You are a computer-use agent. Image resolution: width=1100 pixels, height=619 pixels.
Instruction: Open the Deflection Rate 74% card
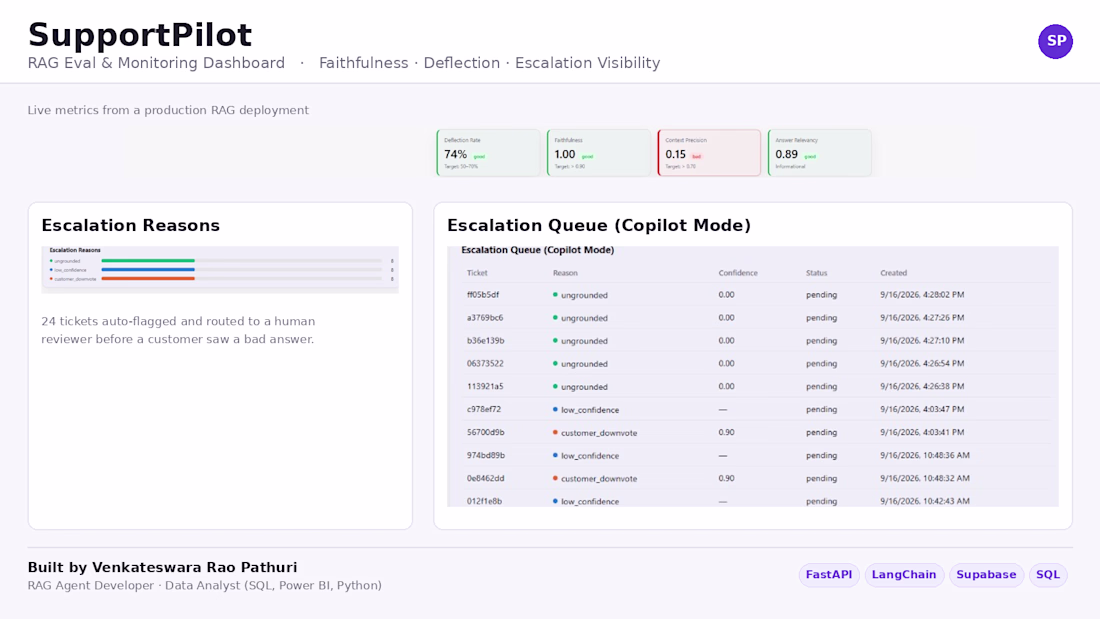[488, 153]
